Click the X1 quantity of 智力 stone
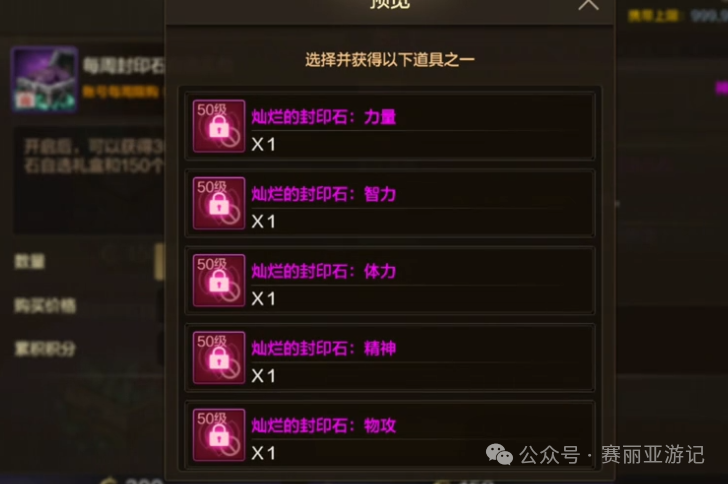The width and height of the screenshot is (728, 484). pyautogui.click(x=263, y=222)
